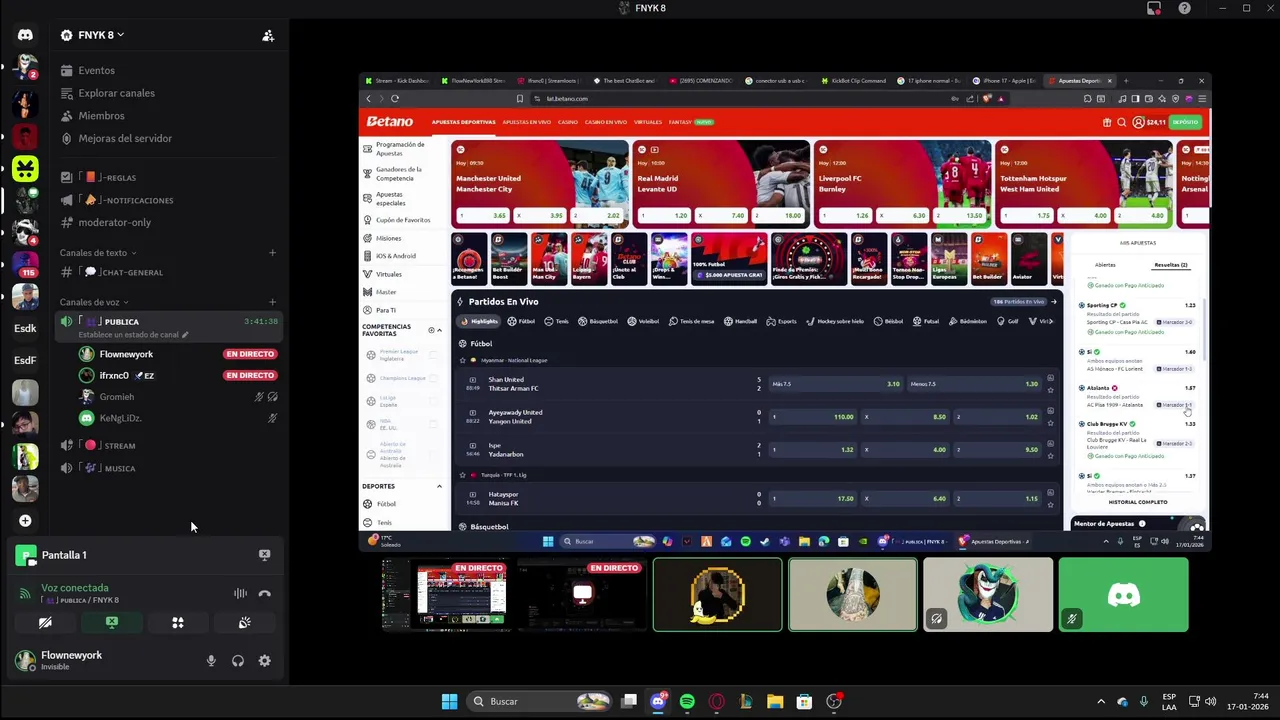This screenshot has height=720, width=1280.
Task: Watch ifrxnc0's EN DIRECTO stream badge
Action: click(249, 375)
